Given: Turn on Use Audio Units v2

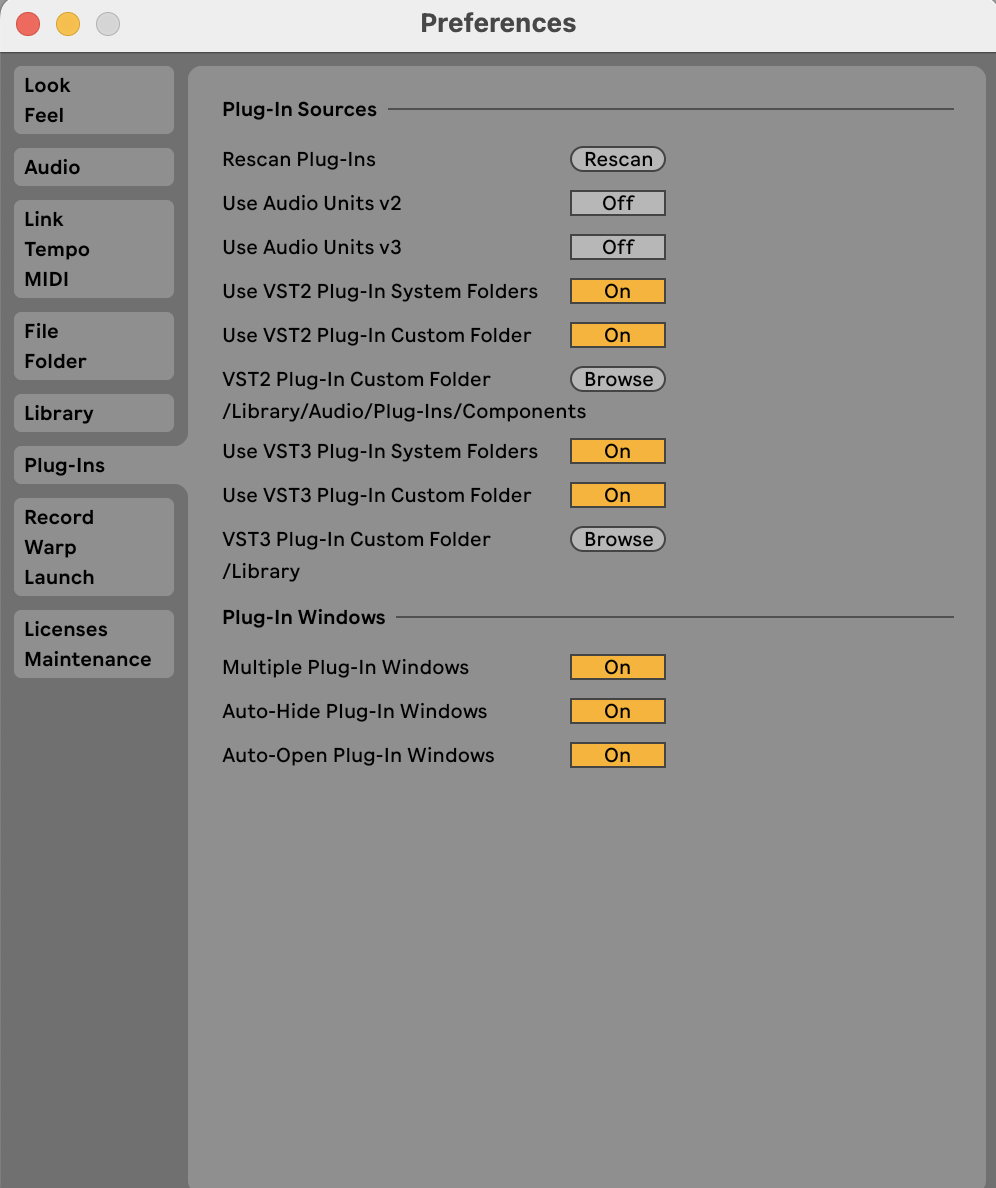Looking at the screenshot, I should click(617, 203).
